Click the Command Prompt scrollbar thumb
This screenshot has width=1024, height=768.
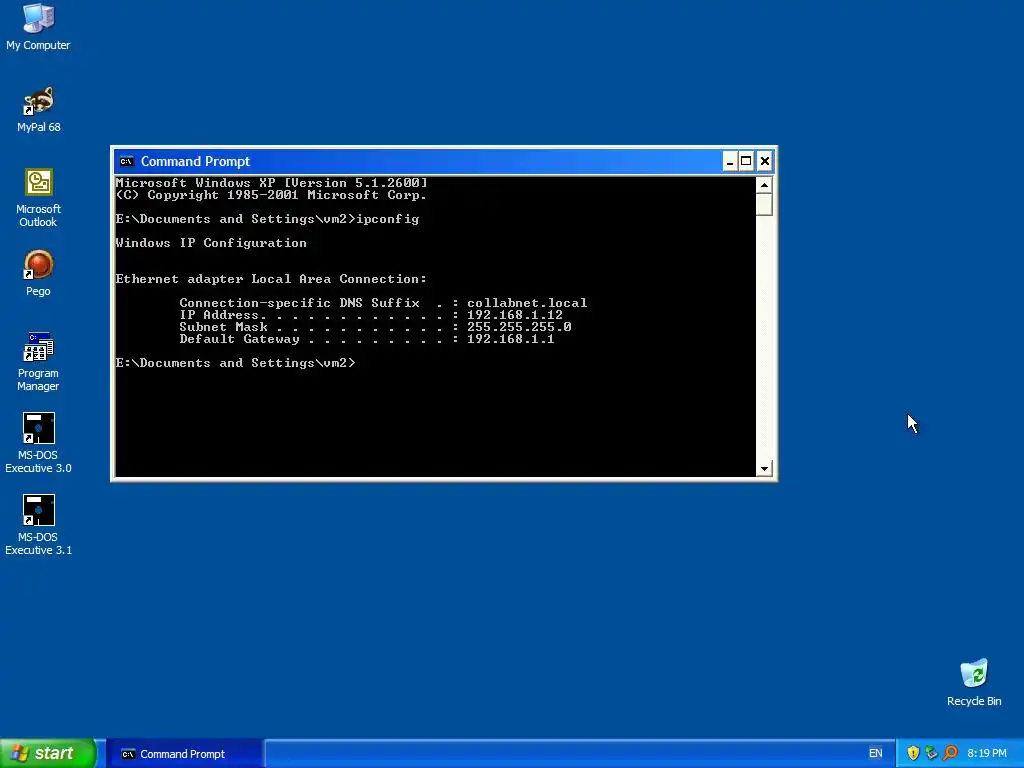tap(764, 204)
